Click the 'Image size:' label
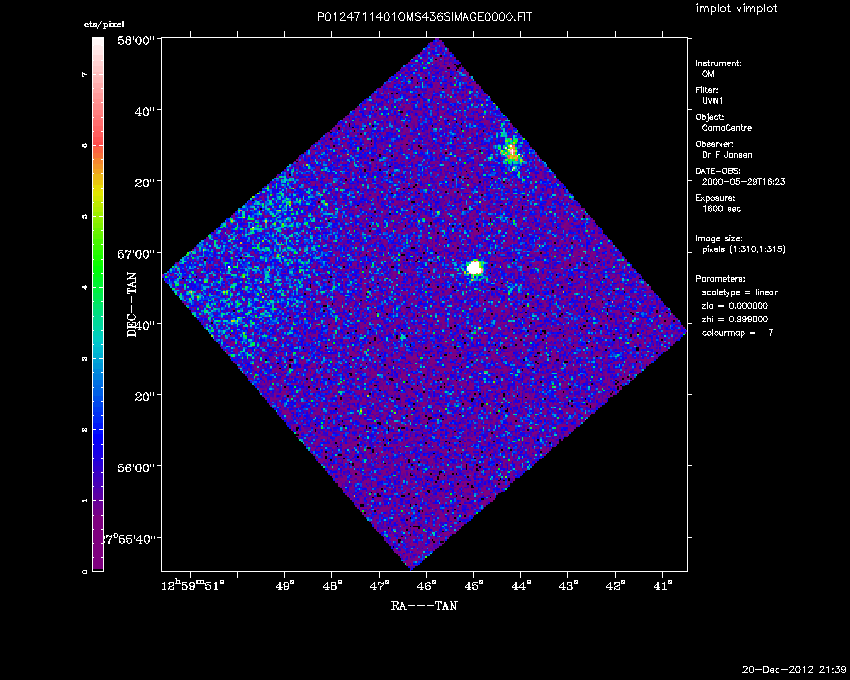Image resolution: width=850 pixels, height=680 pixels. [719, 239]
